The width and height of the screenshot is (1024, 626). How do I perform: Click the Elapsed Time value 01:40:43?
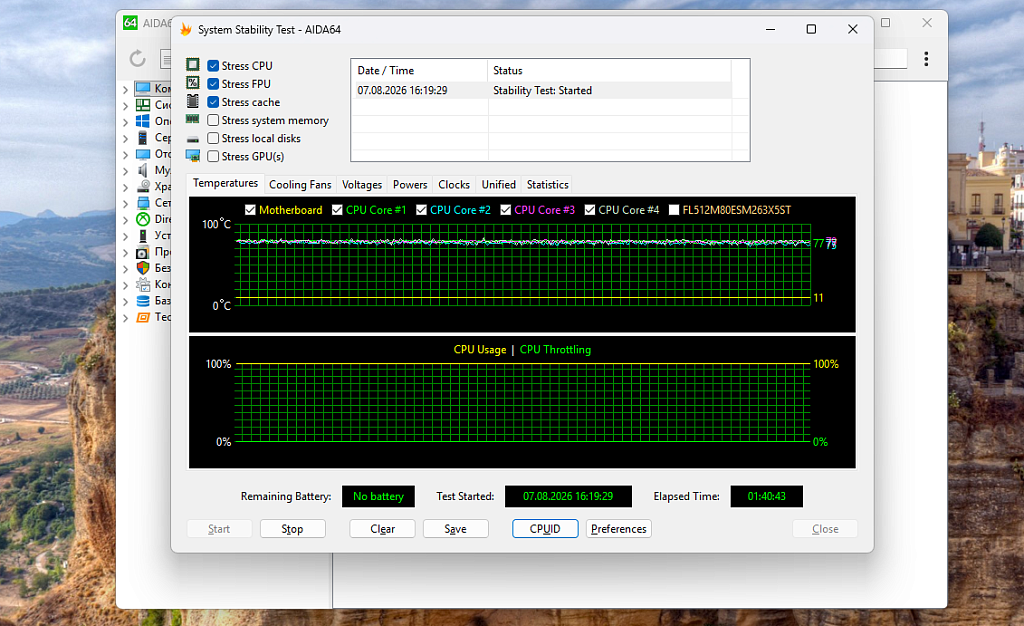click(x=767, y=496)
